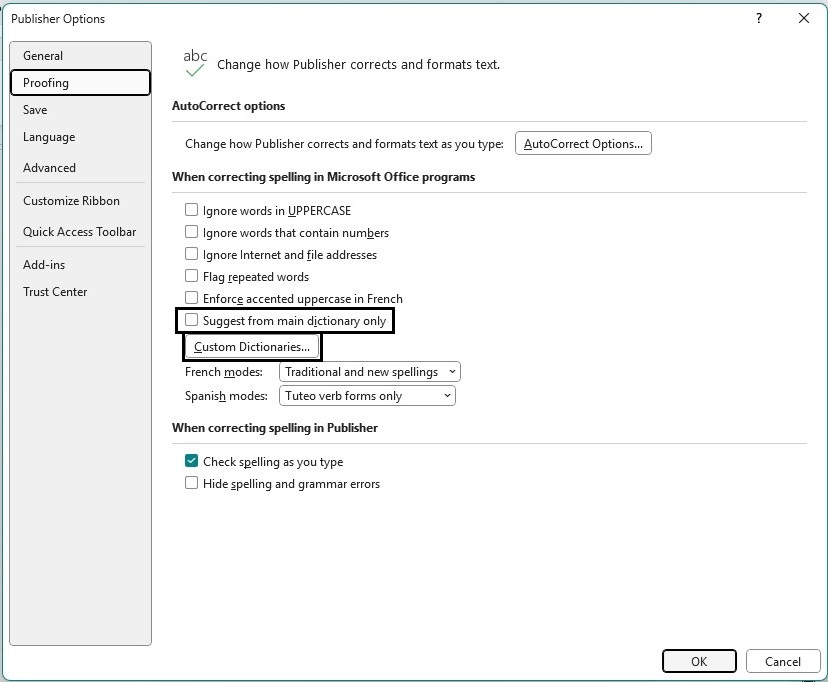This screenshot has height=682, width=828.
Task: Check Suggest from main dictionary only
Action: point(192,321)
